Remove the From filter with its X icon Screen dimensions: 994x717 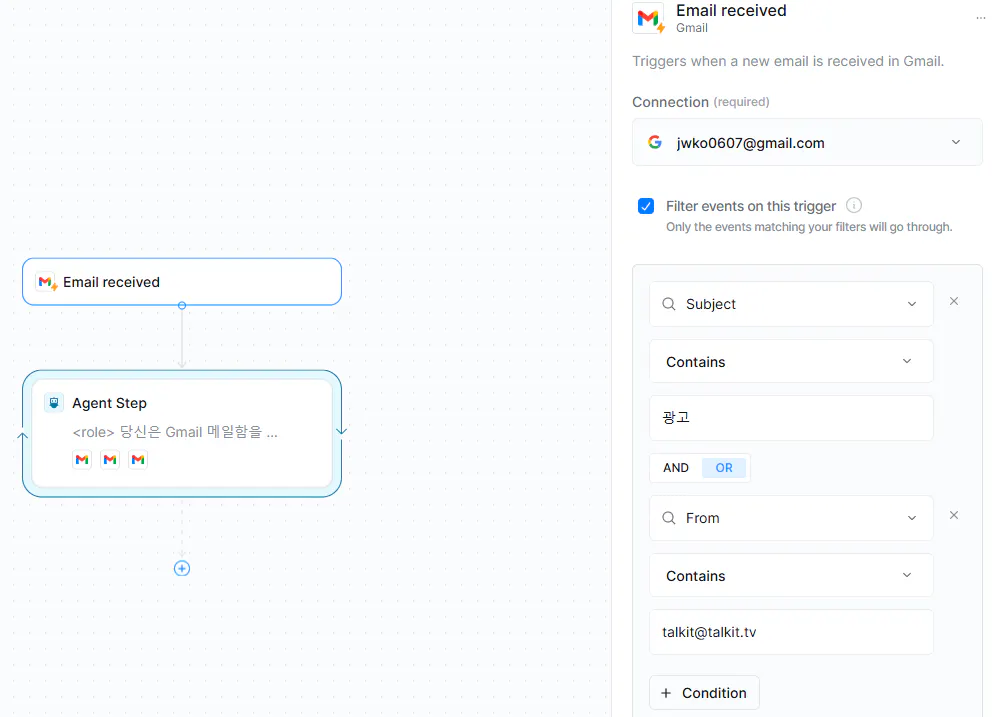pyautogui.click(x=953, y=514)
